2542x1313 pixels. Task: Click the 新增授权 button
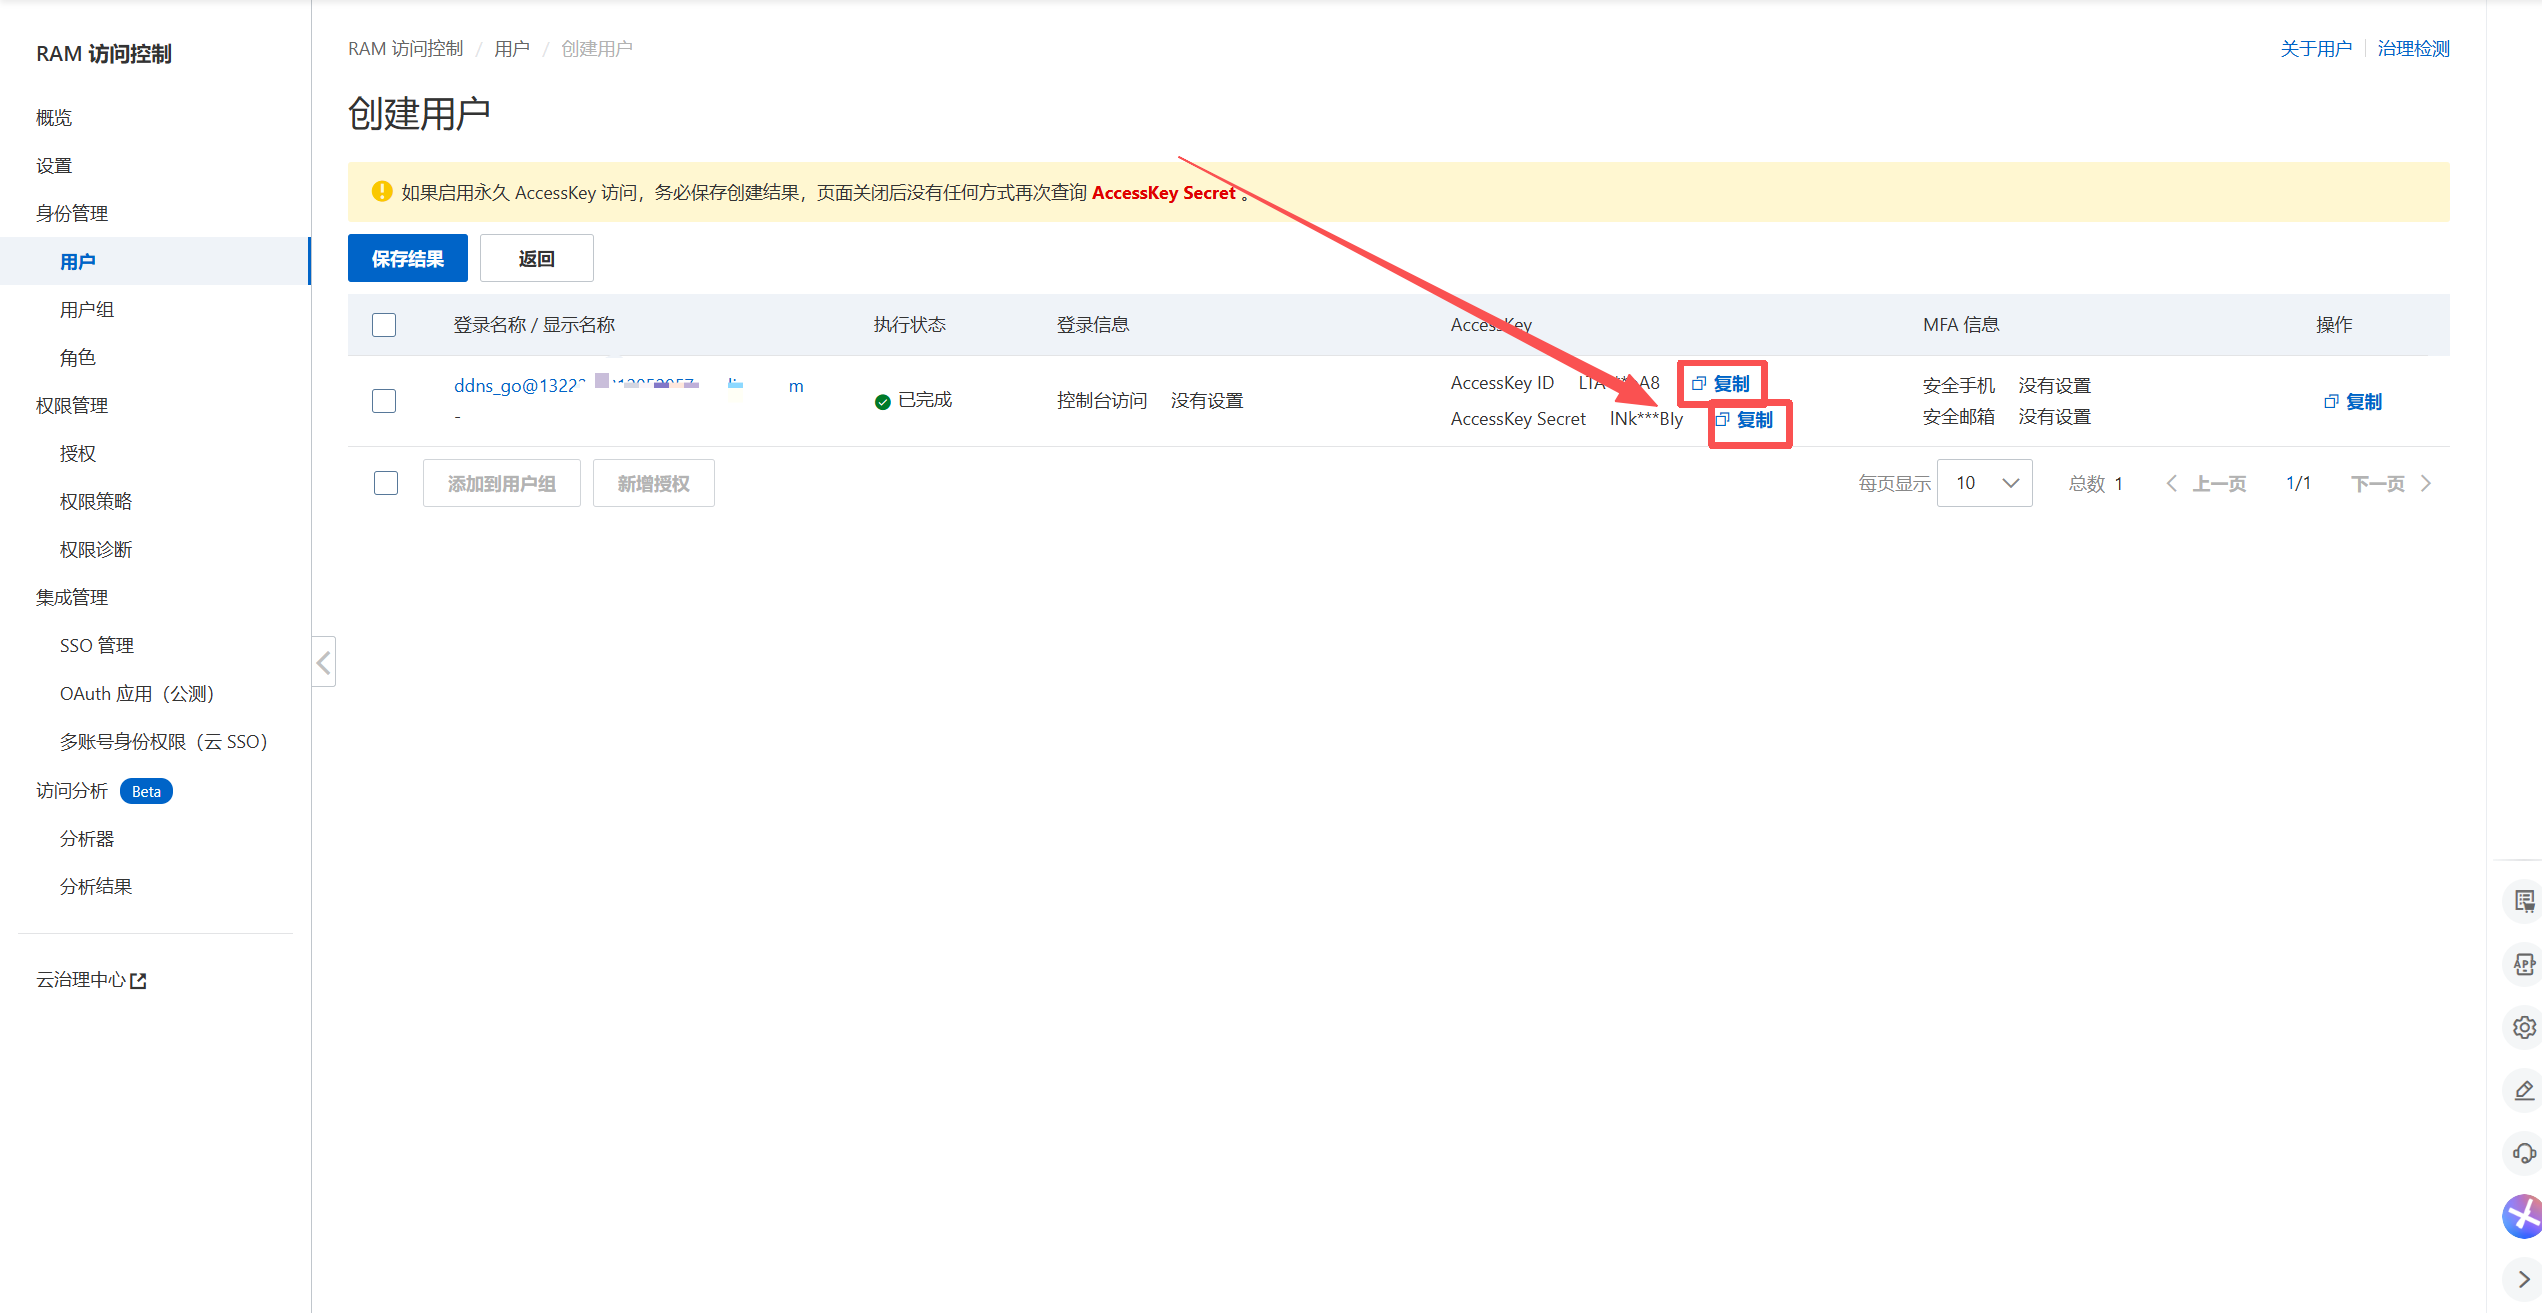point(654,484)
